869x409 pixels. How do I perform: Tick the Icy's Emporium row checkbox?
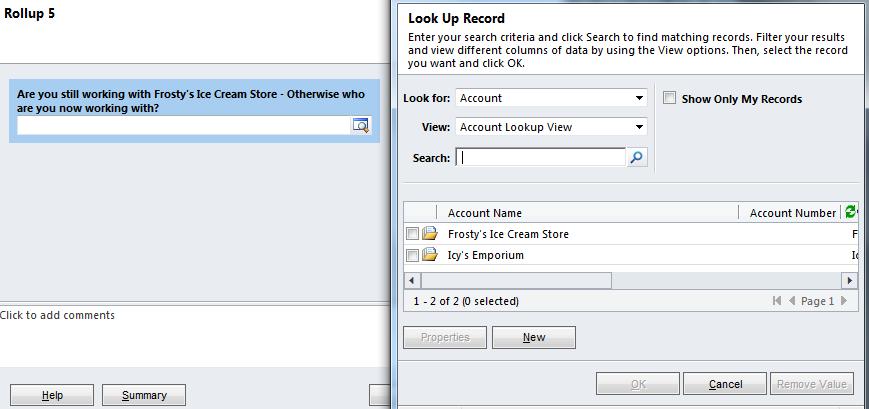412,255
